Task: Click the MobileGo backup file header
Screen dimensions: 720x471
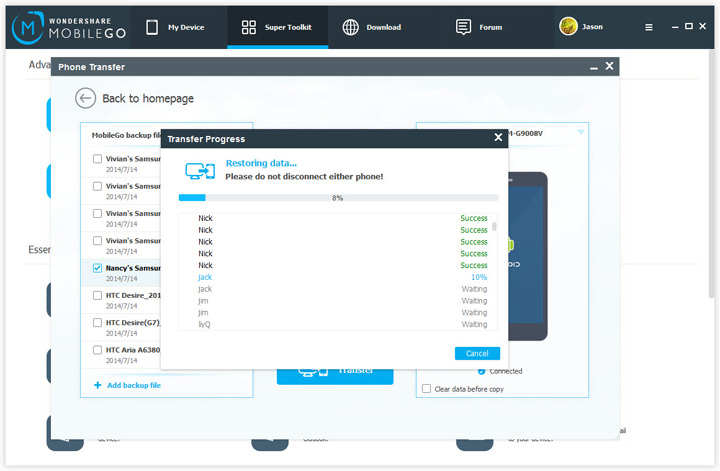Action: tap(126, 135)
